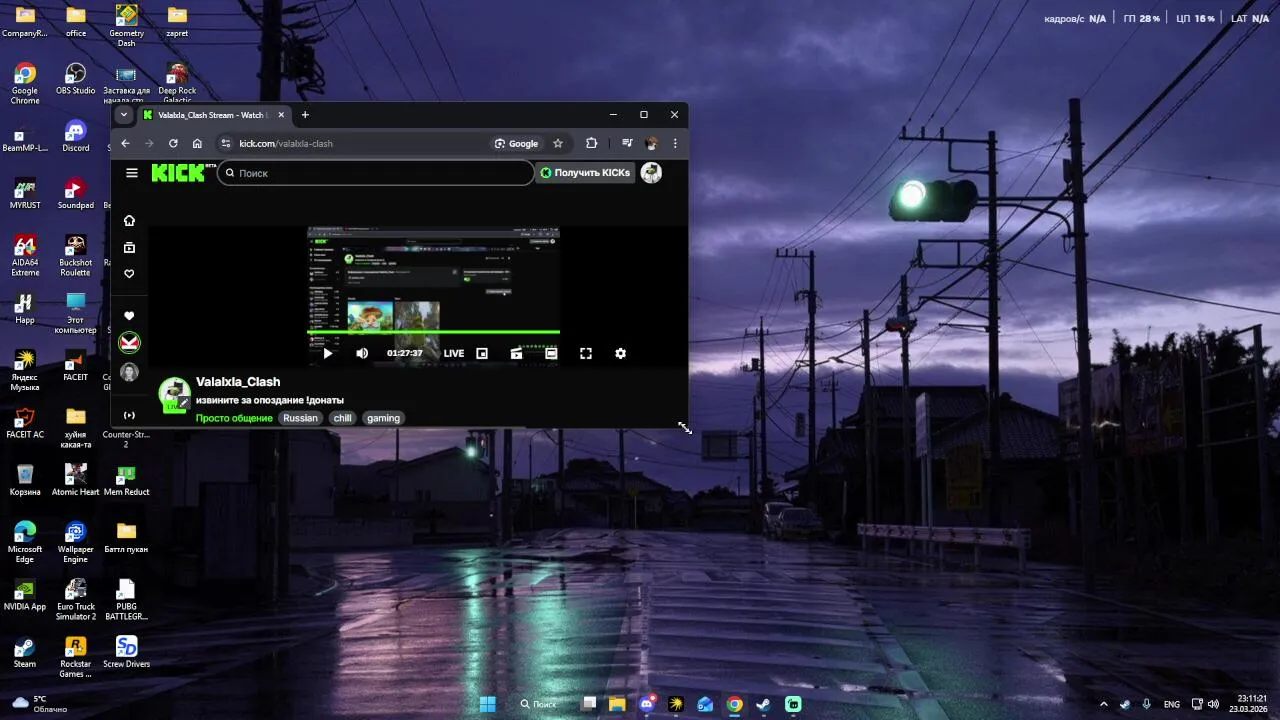Close the Valalxla_Clash Stream tab
This screenshot has height=720, width=1280.
[281, 115]
